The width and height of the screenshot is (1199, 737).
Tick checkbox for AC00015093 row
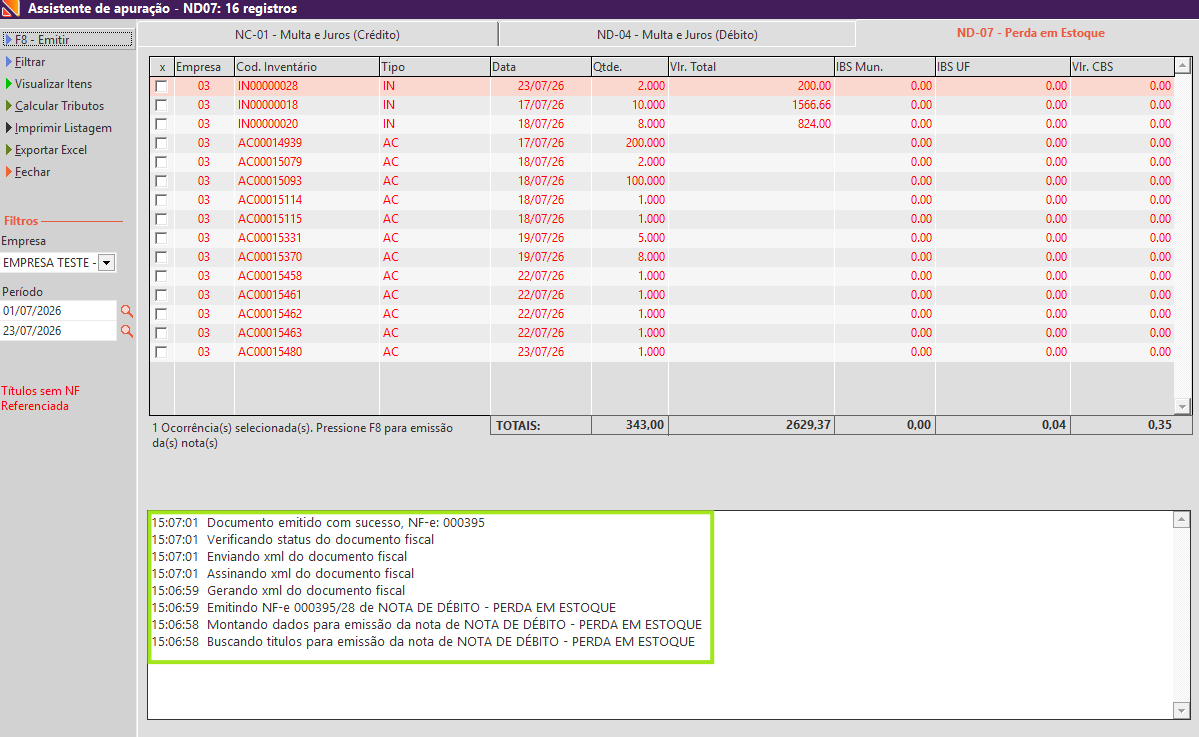click(161, 181)
